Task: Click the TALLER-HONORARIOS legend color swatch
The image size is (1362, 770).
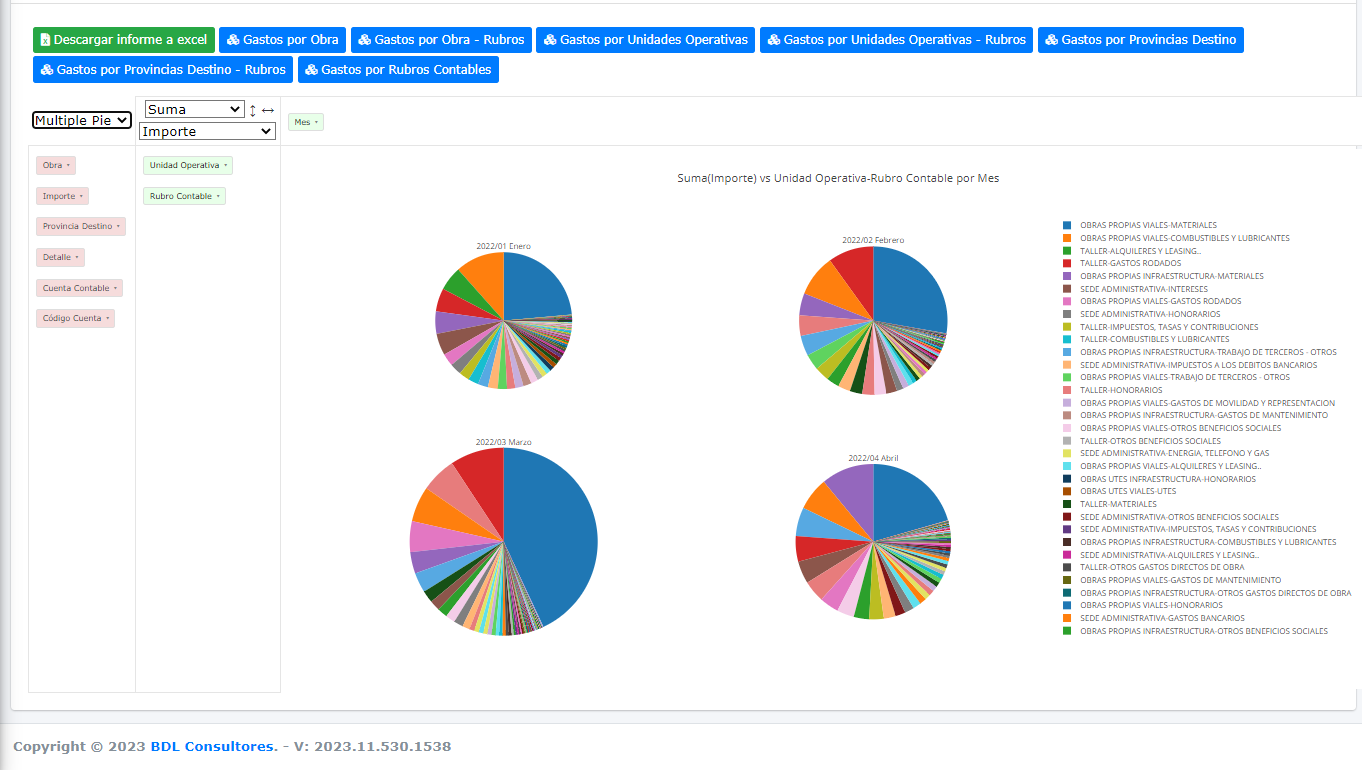Action: (x=1067, y=390)
